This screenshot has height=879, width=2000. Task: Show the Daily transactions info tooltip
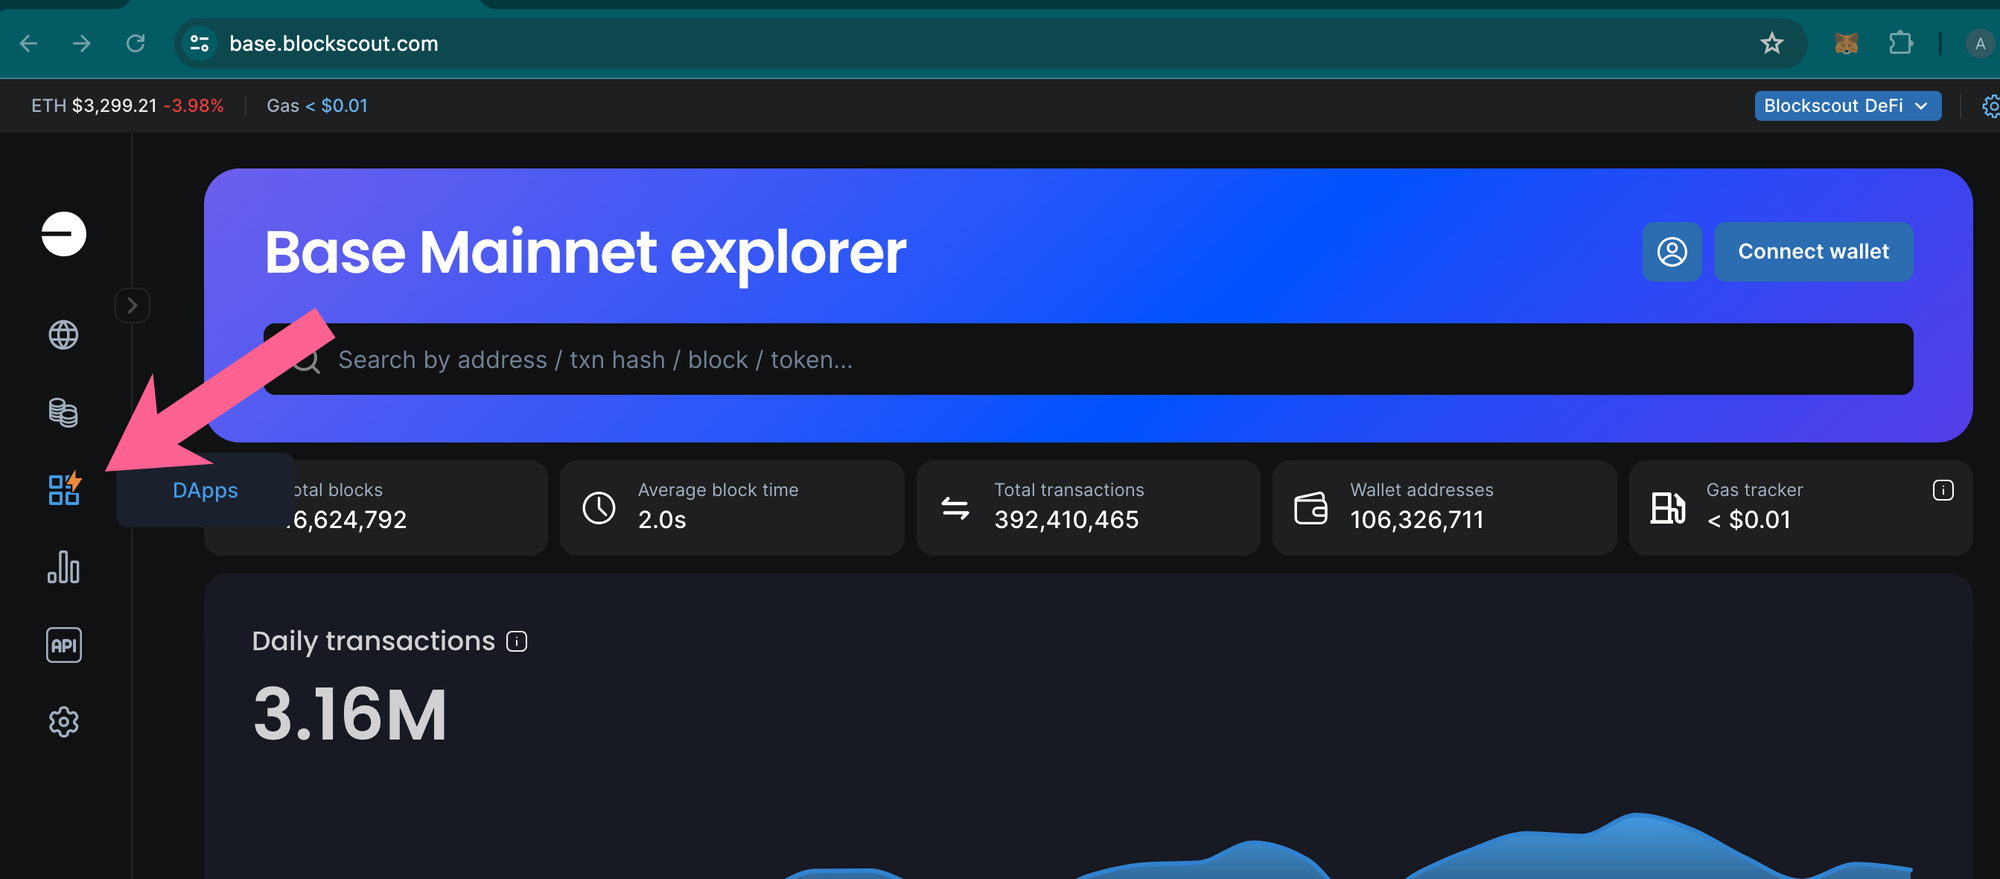[x=516, y=641]
